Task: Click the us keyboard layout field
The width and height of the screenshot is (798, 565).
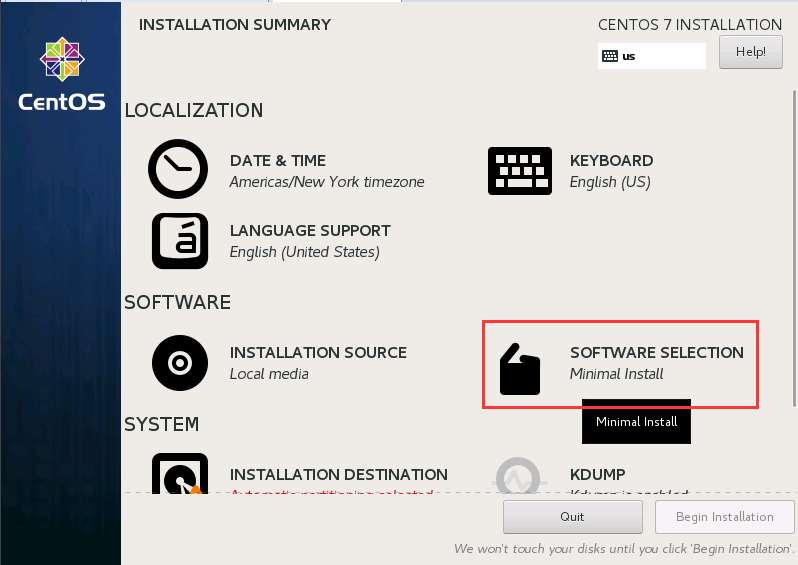Action: coord(651,56)
